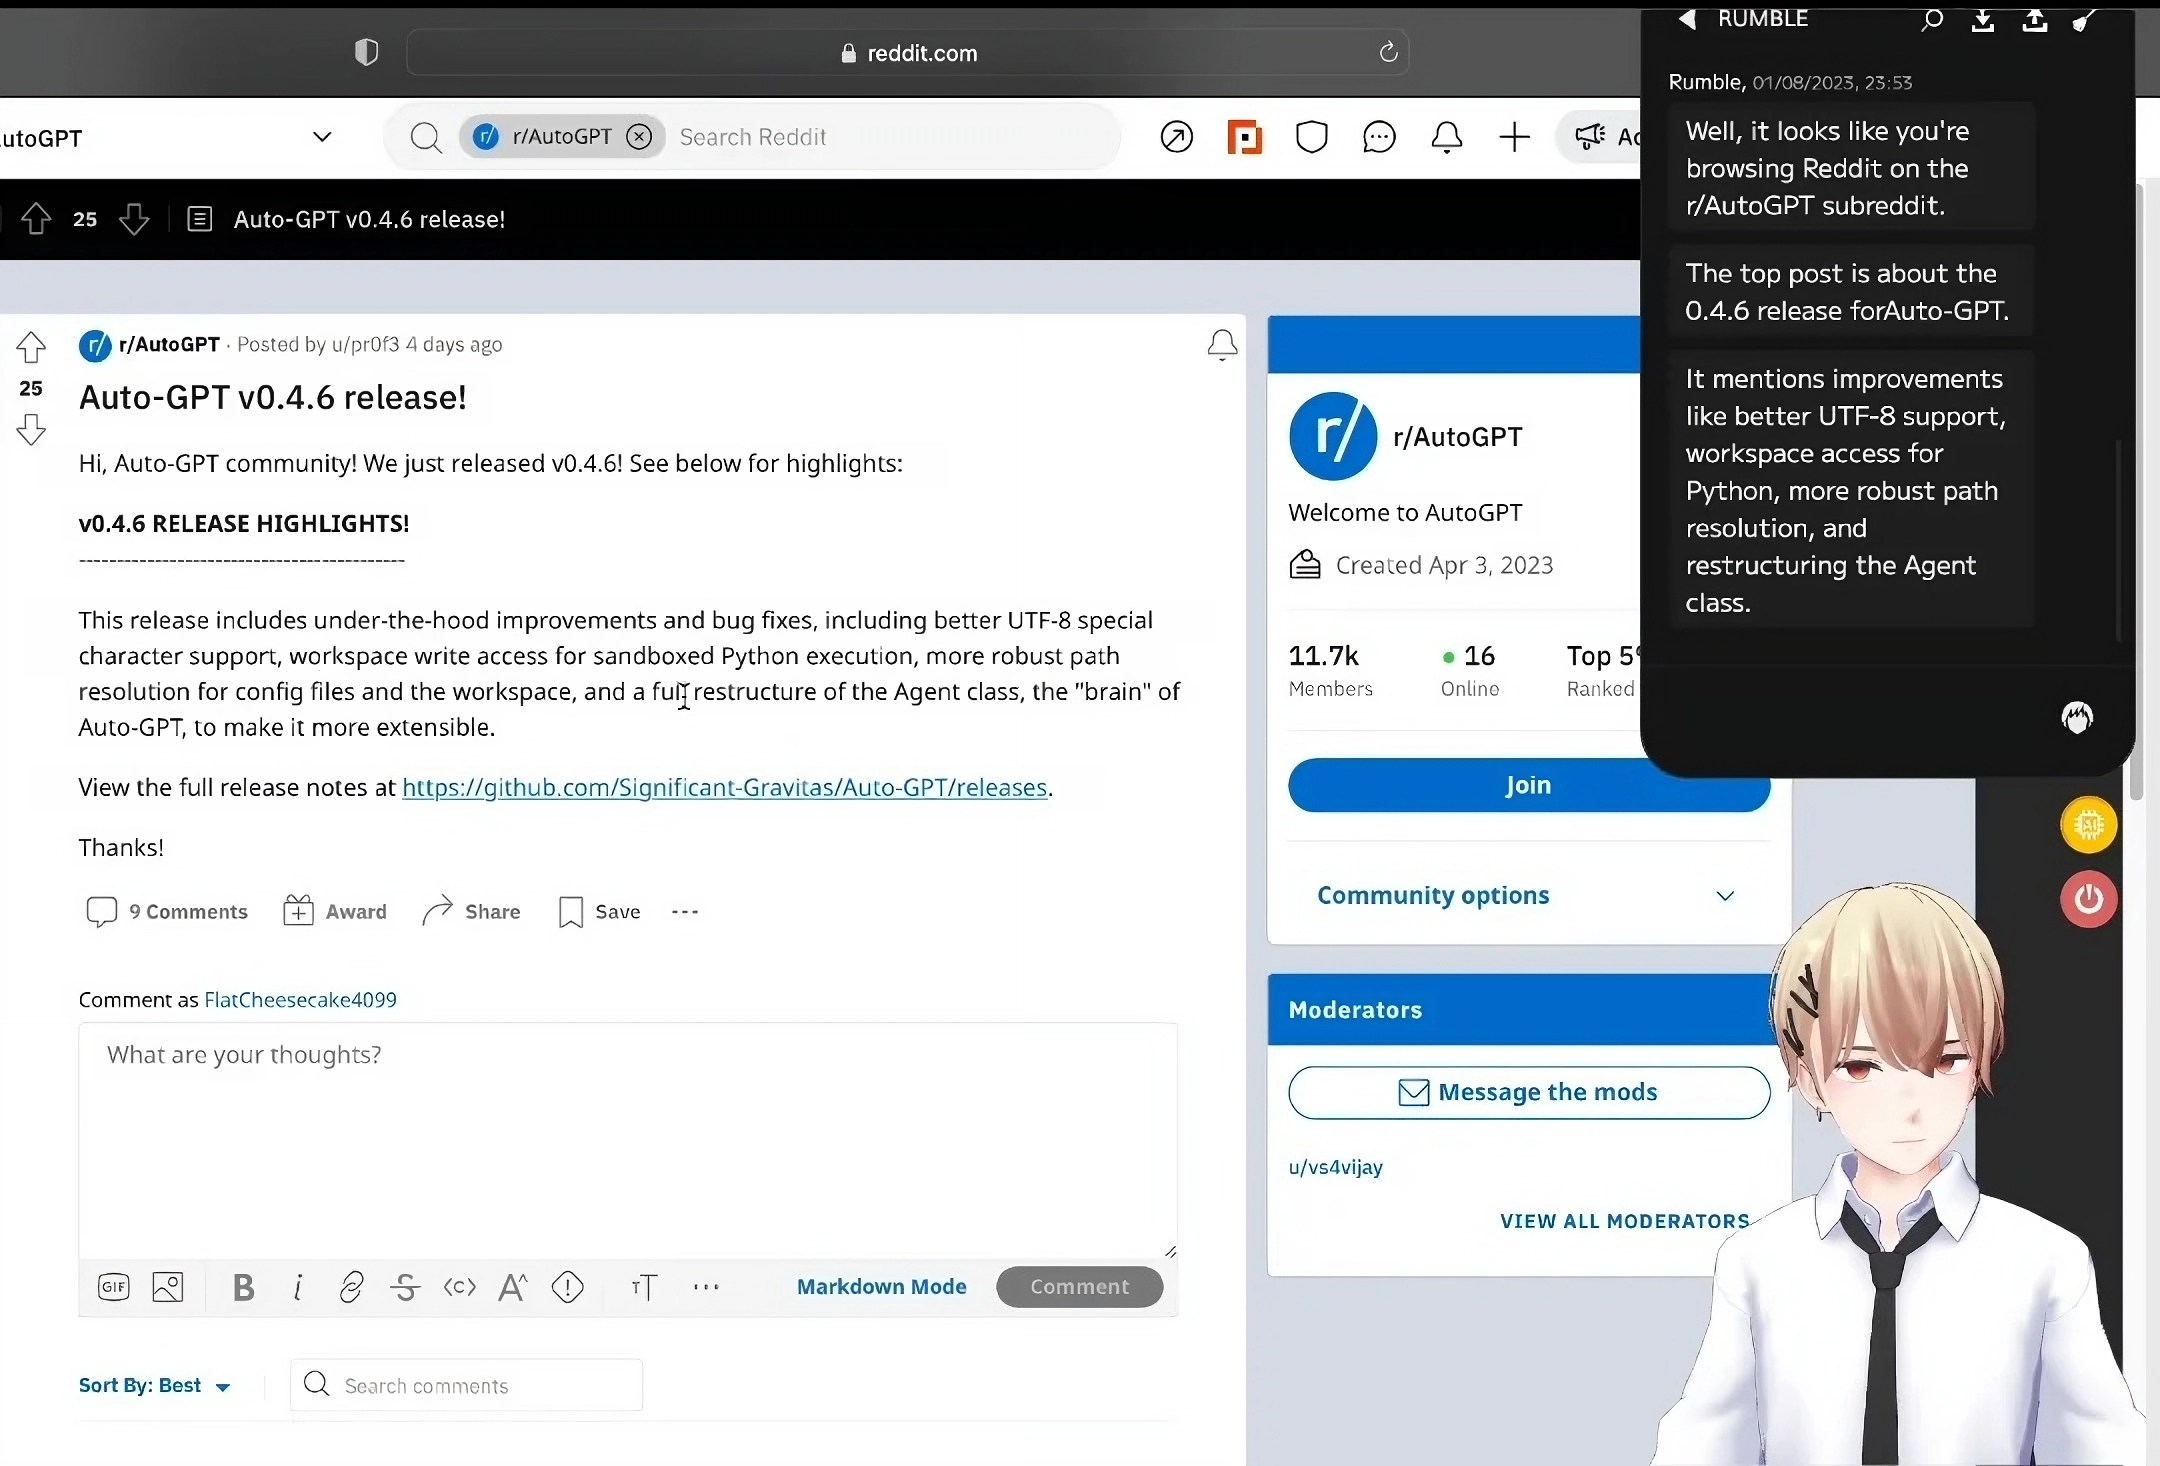Click the red power button overlay
The width and height of the screenshot is (2160, 1466).
click(x=2088, y=899)
